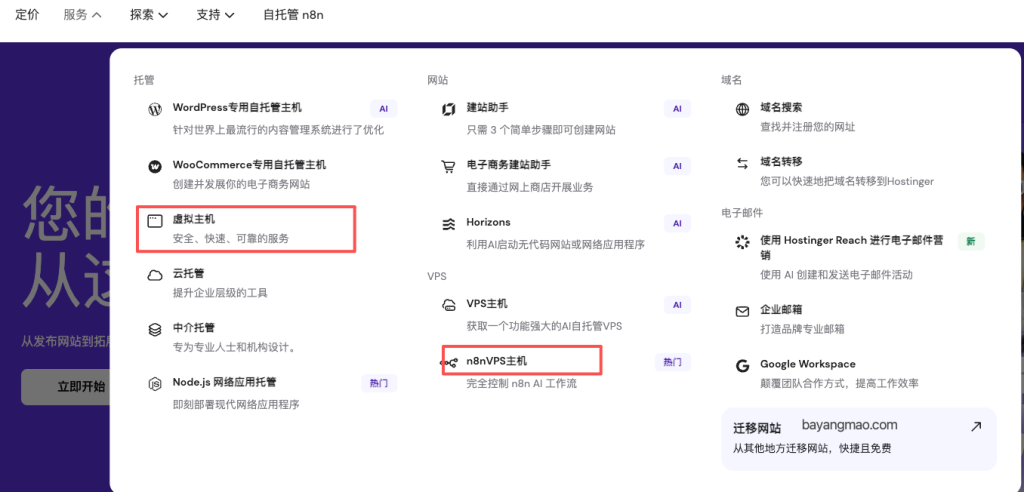Click text 创建并发展你的电子商务网站

pos(241,185)
